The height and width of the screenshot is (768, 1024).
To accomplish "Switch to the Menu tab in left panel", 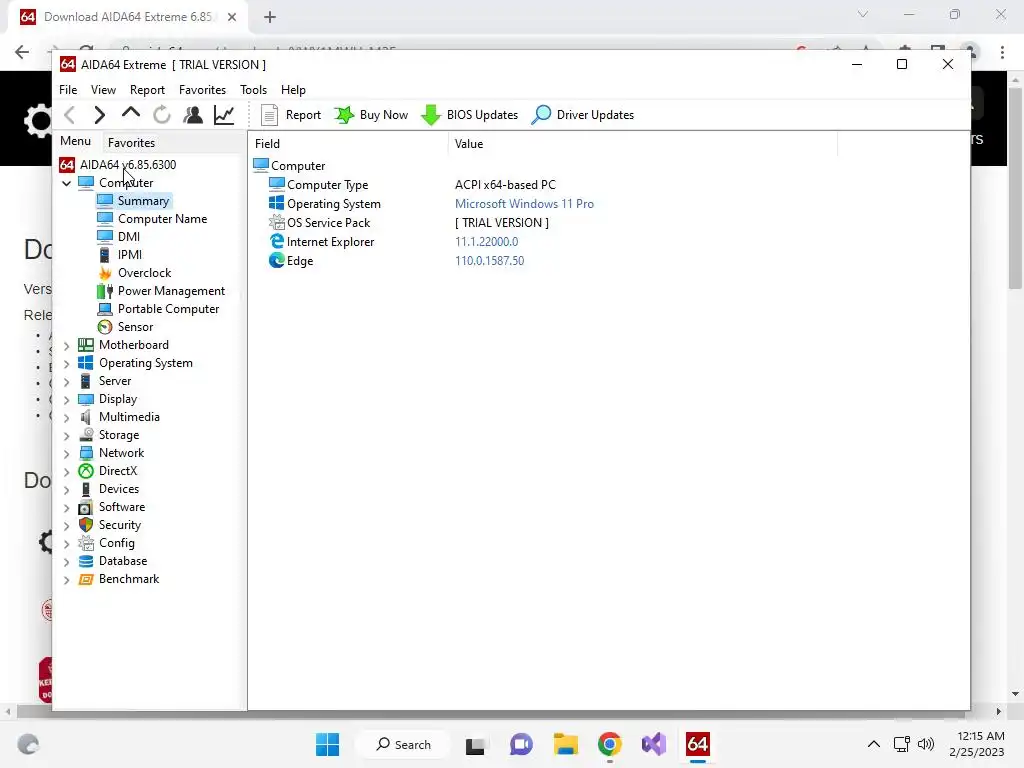I will [76, 141].
